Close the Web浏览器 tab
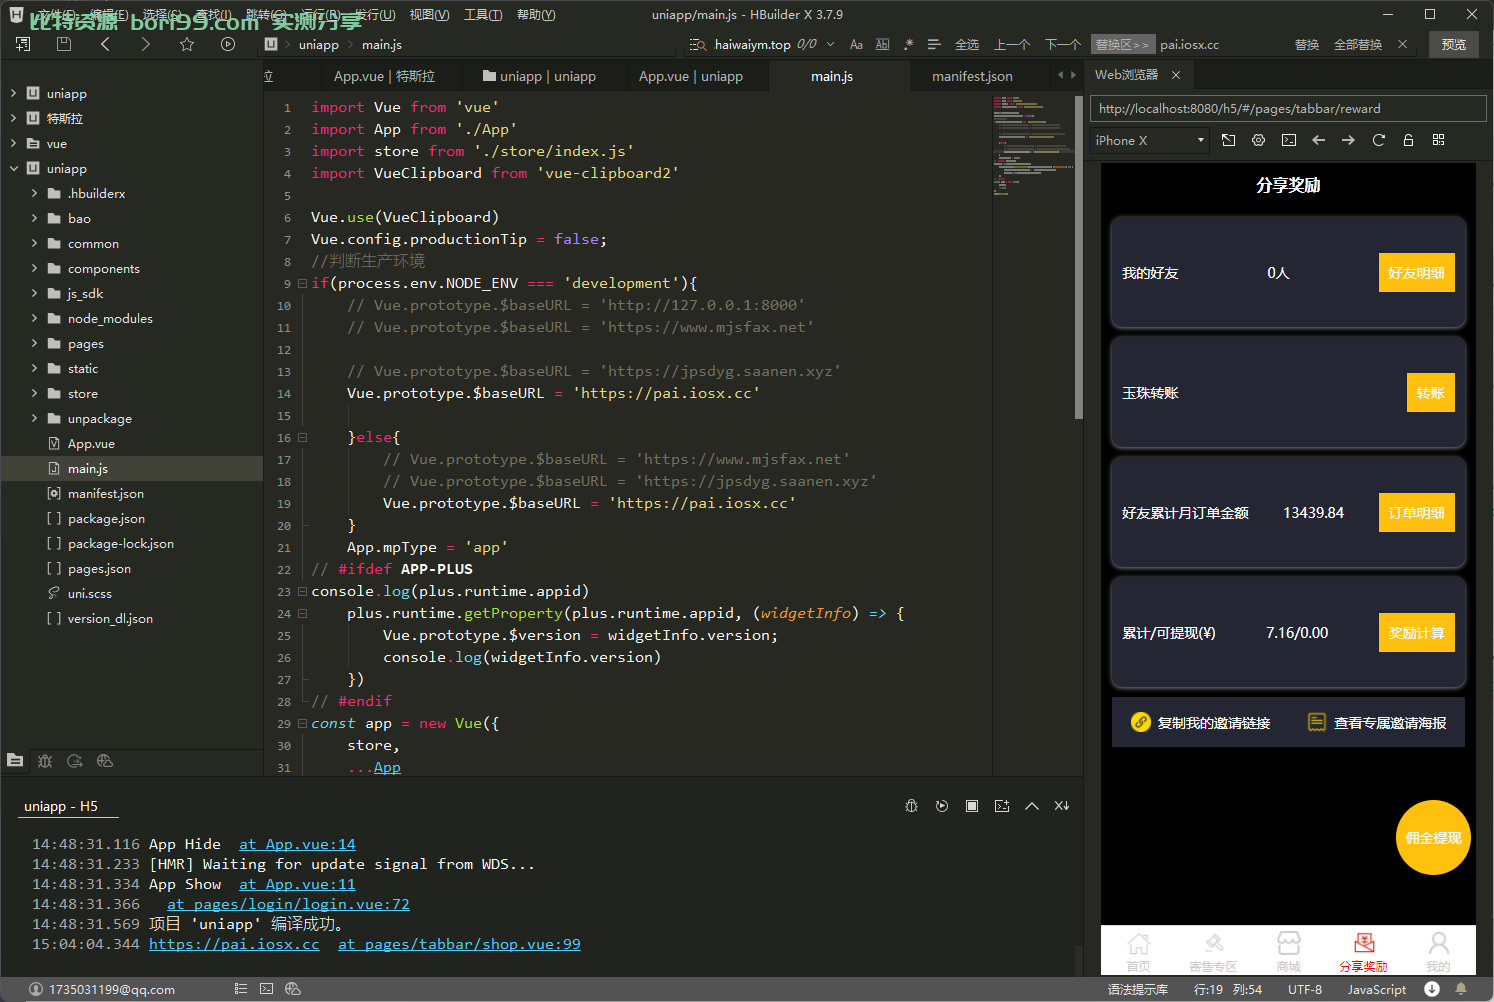The width and height of the screenshot is (1494, 1002). [x=1176, y=75]
